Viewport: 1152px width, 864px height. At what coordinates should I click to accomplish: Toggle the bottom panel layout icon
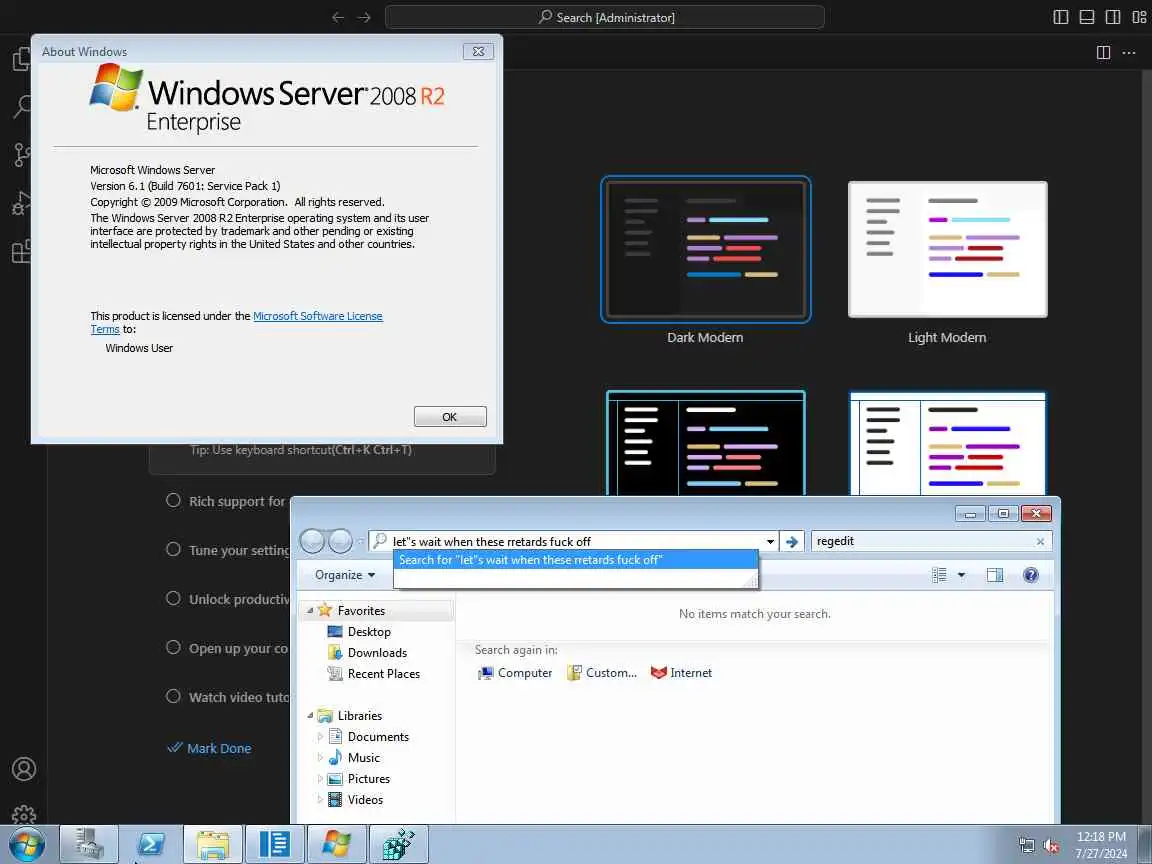(1087, 17)
